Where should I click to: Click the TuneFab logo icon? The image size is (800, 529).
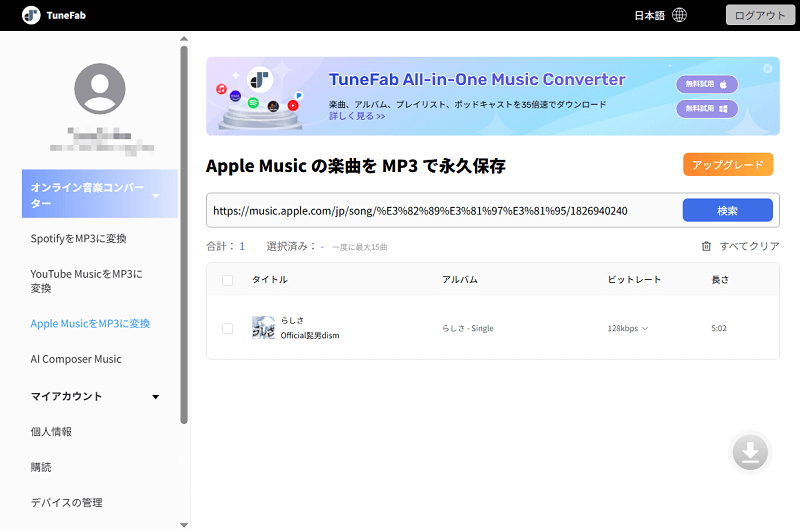(x=31, y=15)
